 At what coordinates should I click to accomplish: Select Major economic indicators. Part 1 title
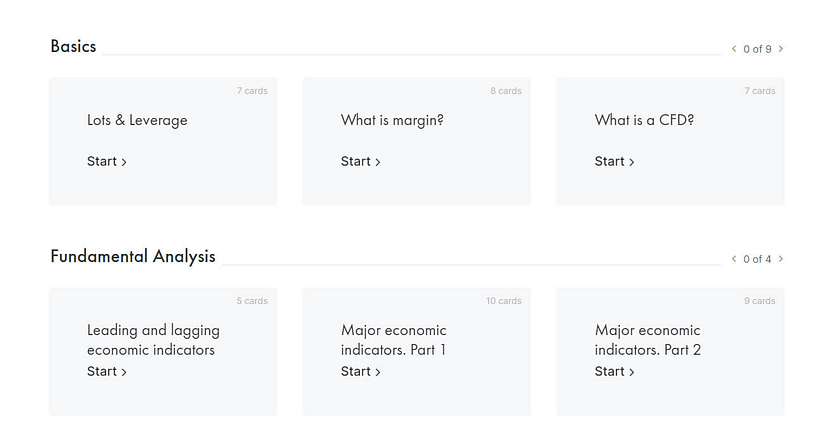pos(394,340)
